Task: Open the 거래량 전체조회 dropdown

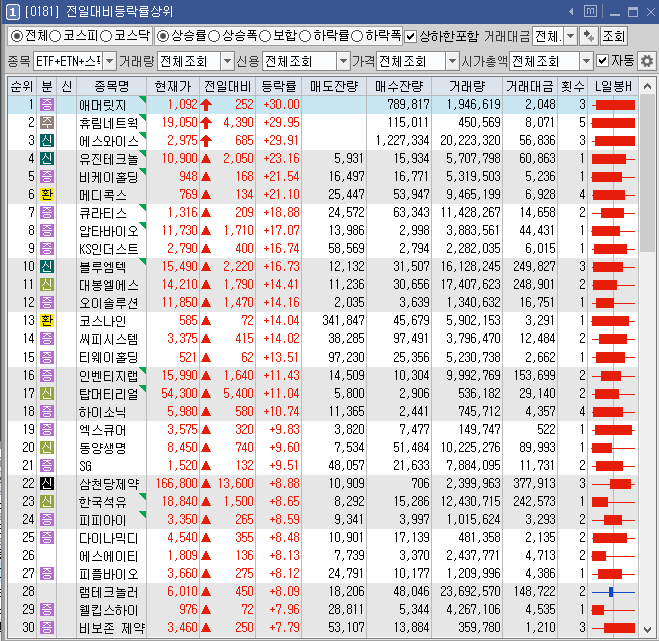Action: pos(227,61)
